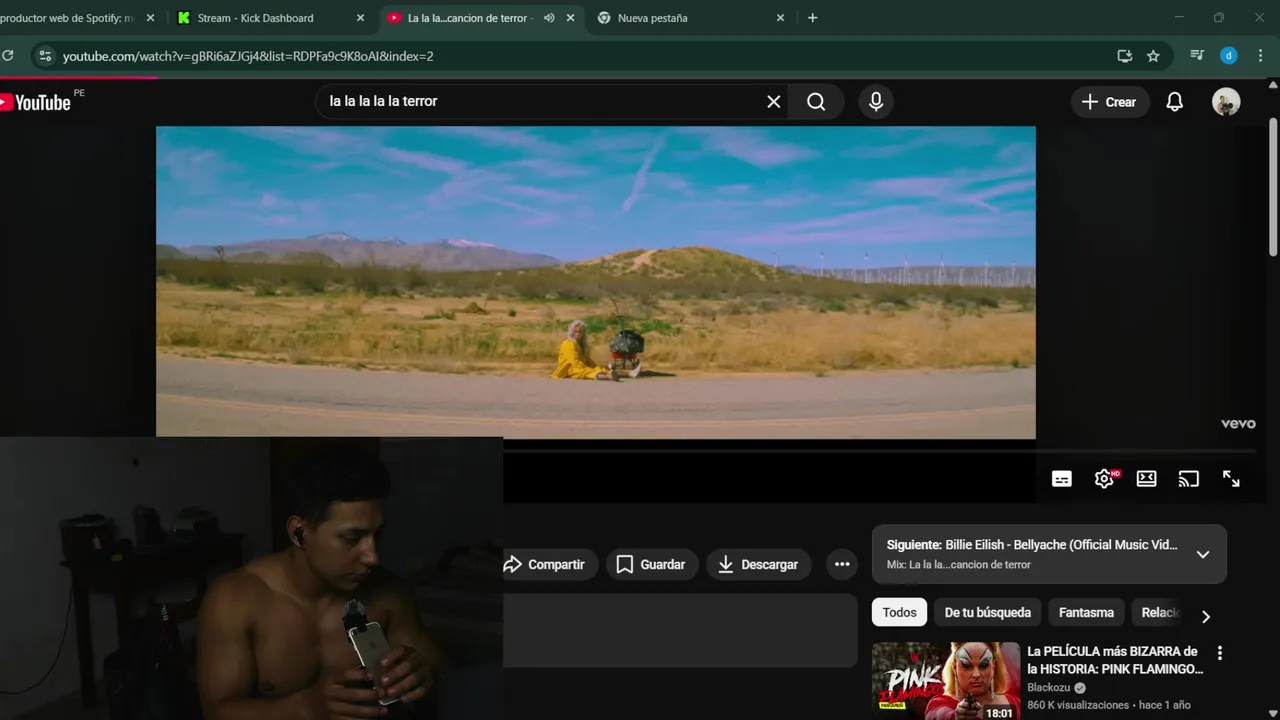This screenshot has width=1280, height=720.
Task: Install or cast page from address bar
Action: 1124,56
